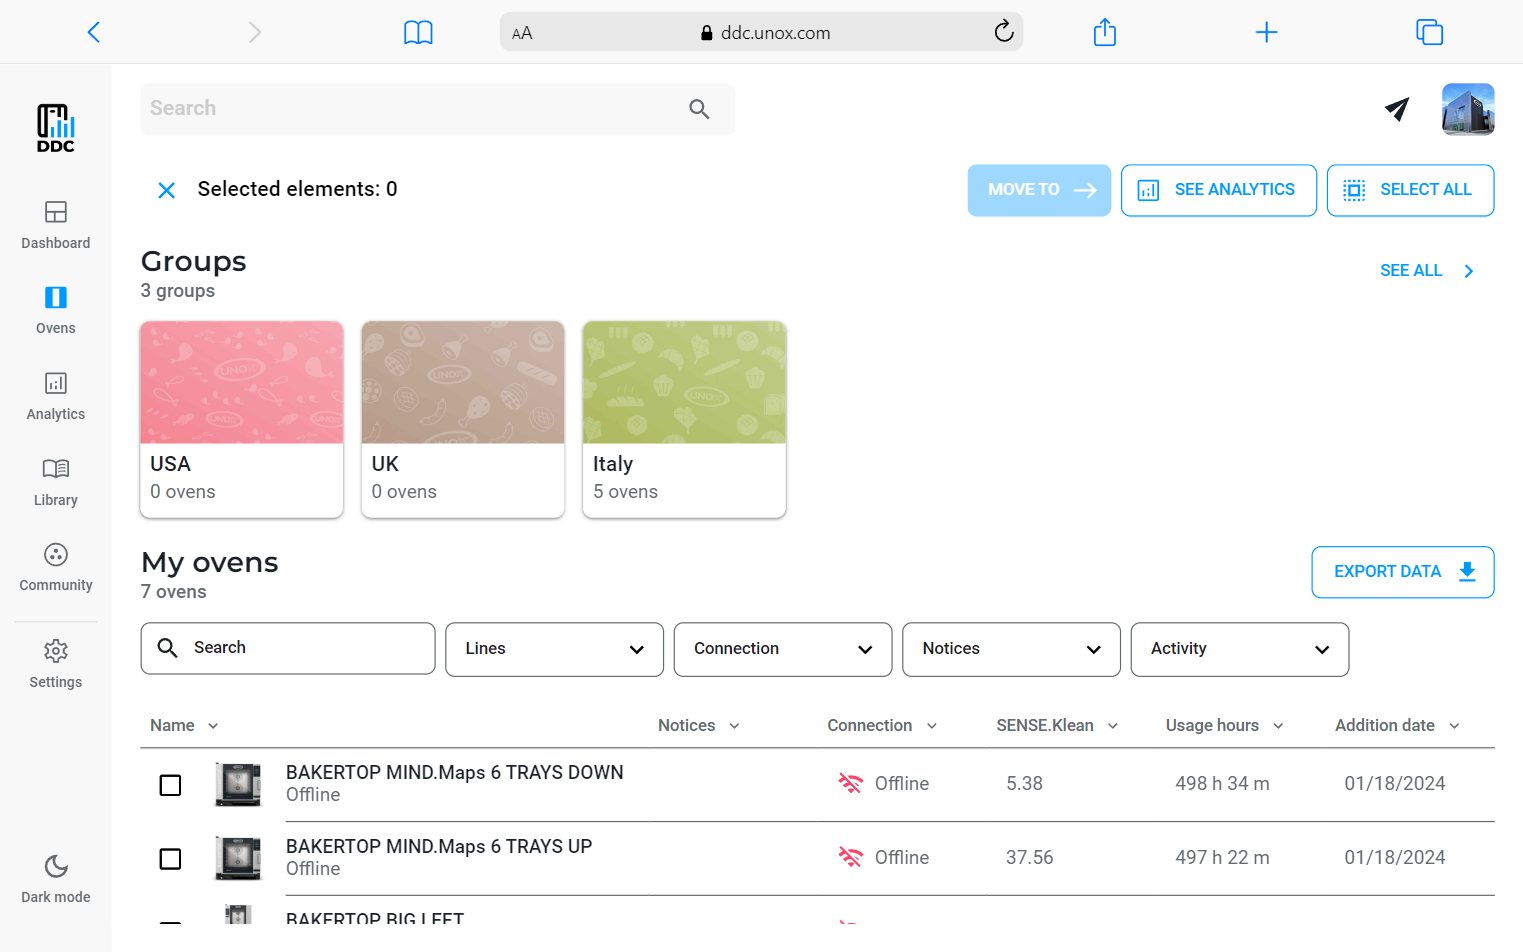
Task: Open Settings gear in sidebar
Action: tap(56, 664)
